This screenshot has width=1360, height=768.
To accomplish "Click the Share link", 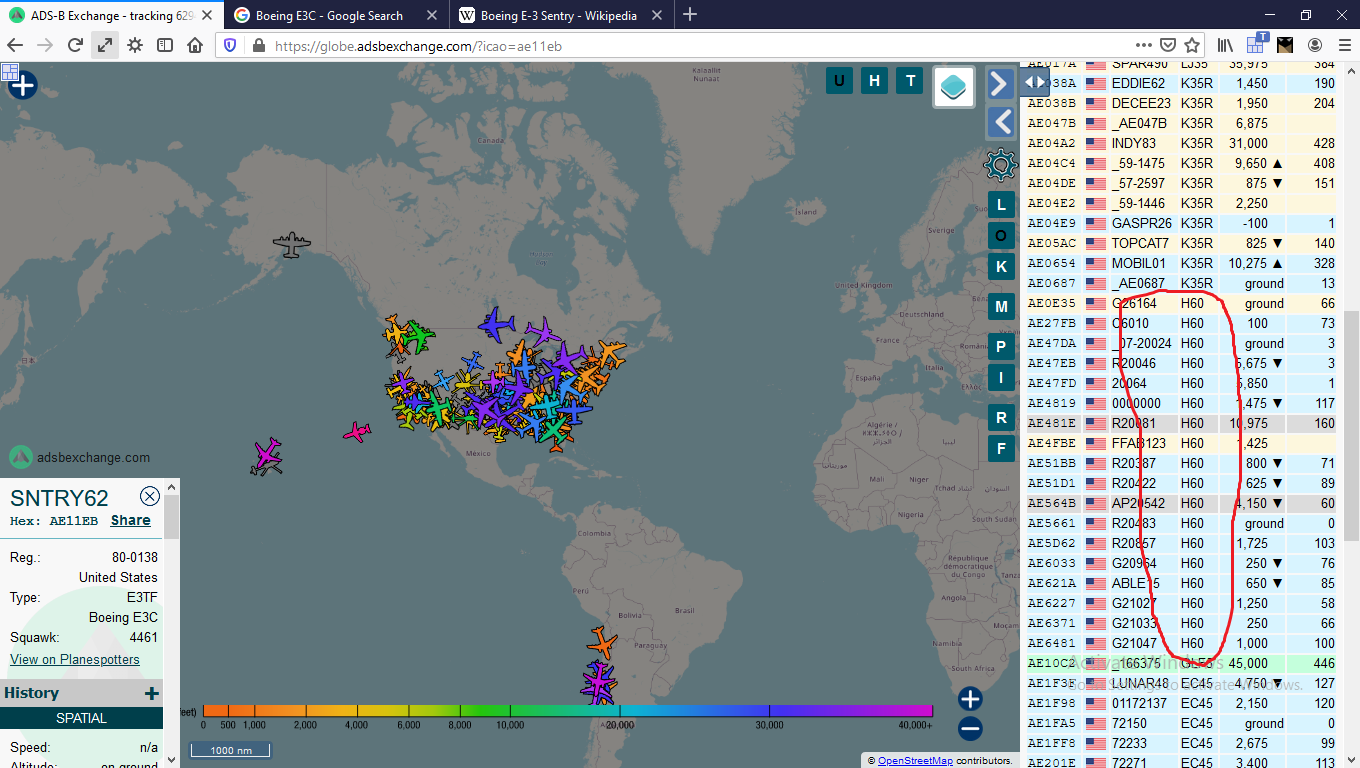I will click(x=130, y=520).
